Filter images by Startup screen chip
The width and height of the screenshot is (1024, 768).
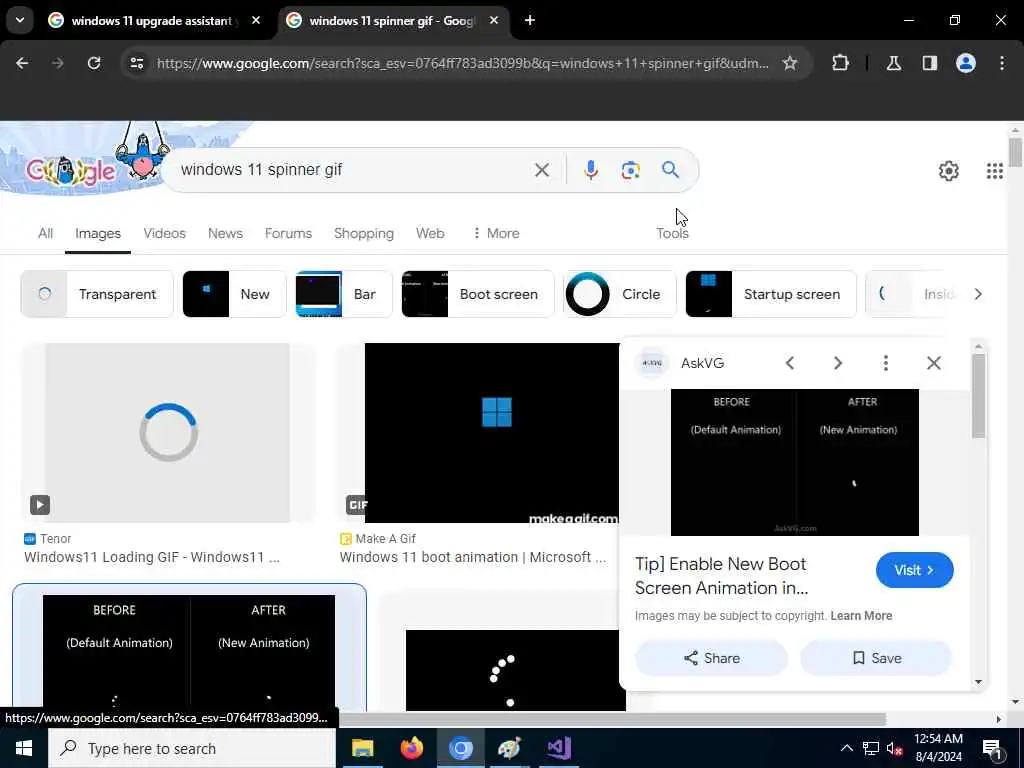tap(771, 294)
